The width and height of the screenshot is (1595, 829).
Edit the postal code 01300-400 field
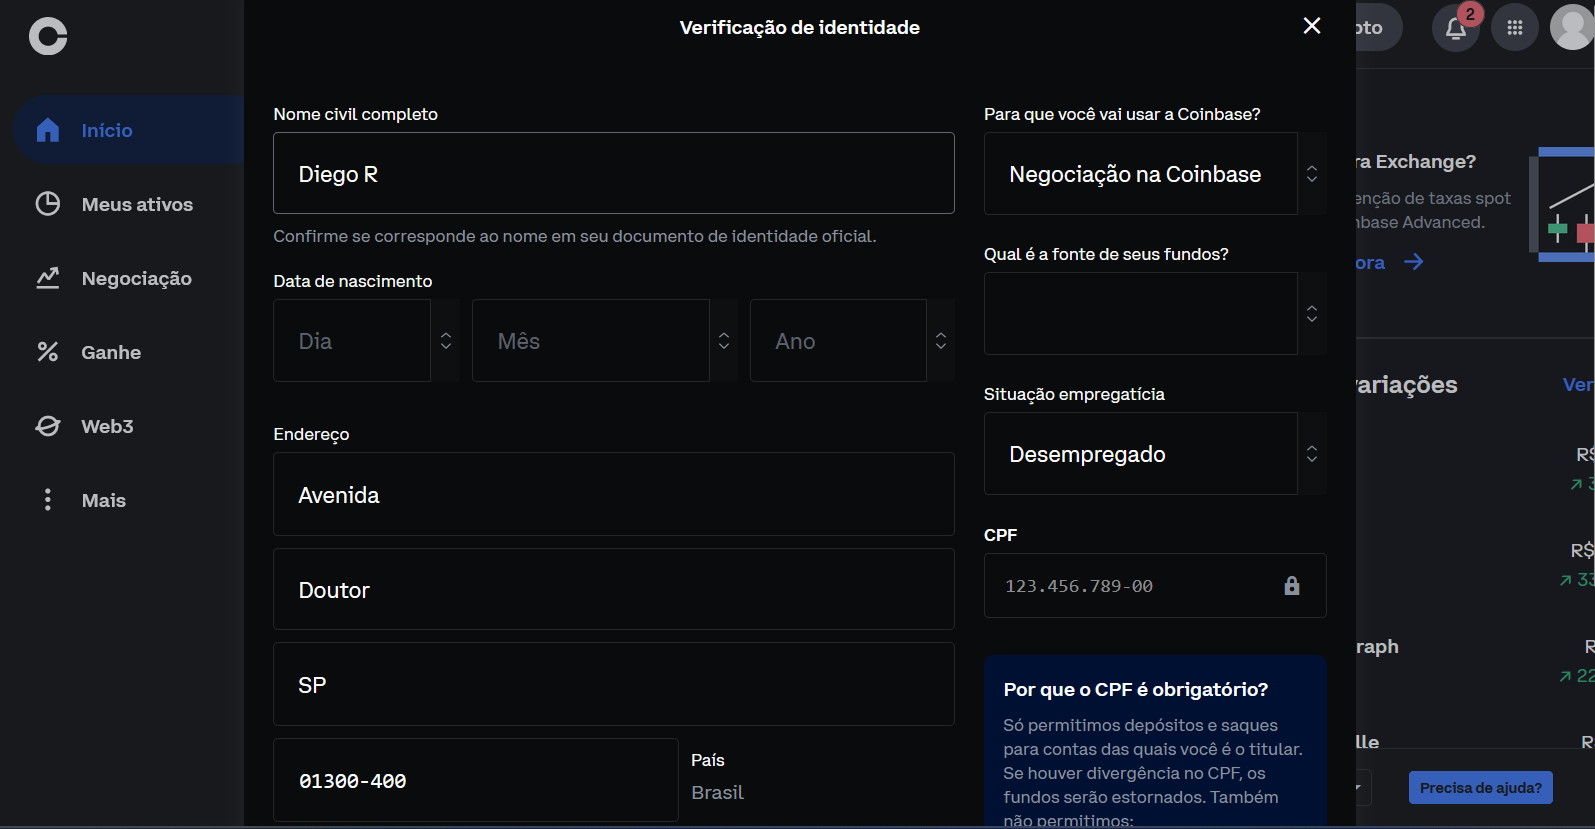click(x=476, y=780)
